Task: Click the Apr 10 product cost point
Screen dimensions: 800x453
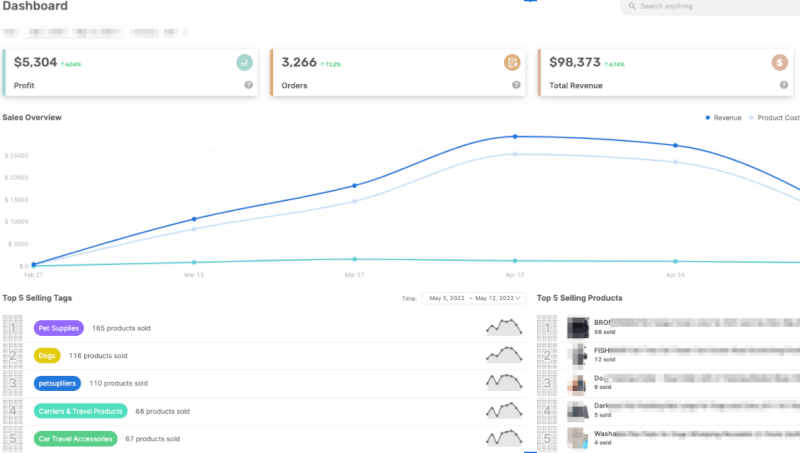Action: pos(515,154)
